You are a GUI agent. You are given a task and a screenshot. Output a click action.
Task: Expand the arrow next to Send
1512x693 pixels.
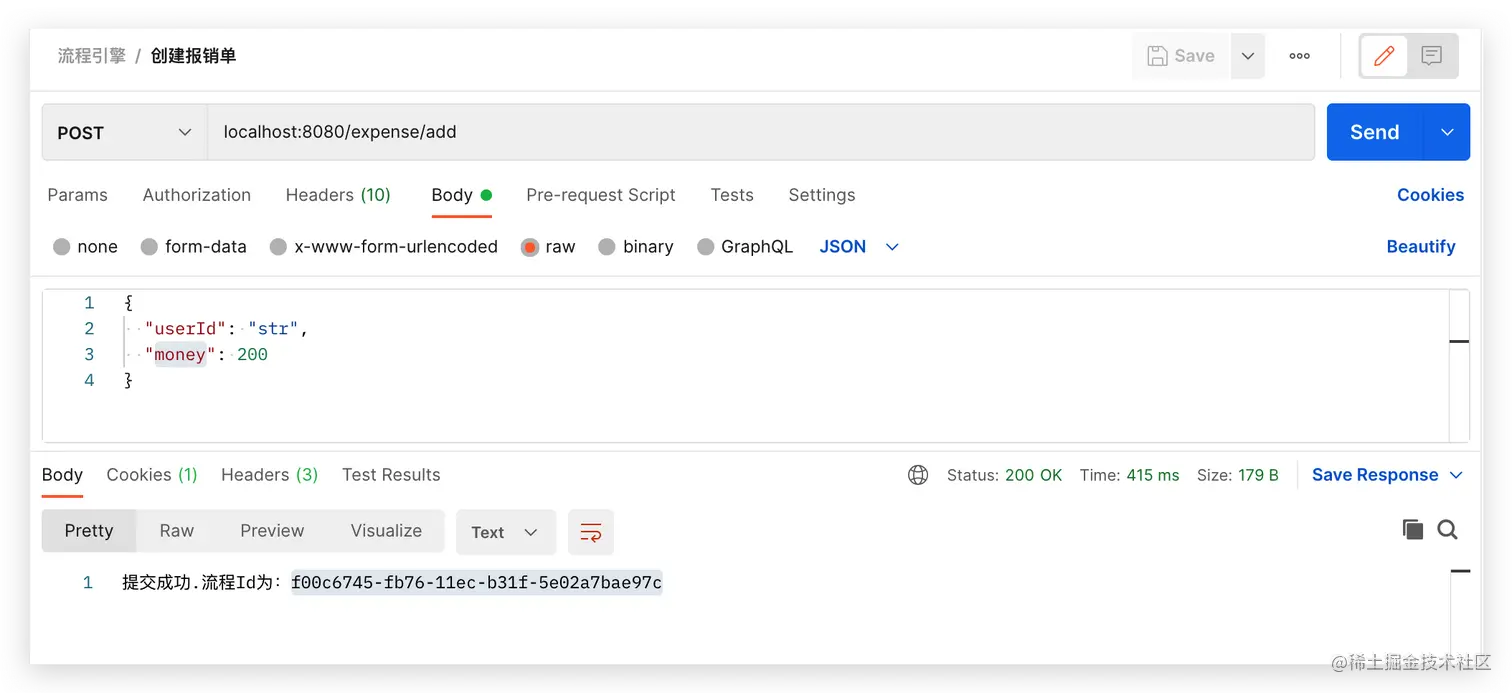coord(1447,132)
